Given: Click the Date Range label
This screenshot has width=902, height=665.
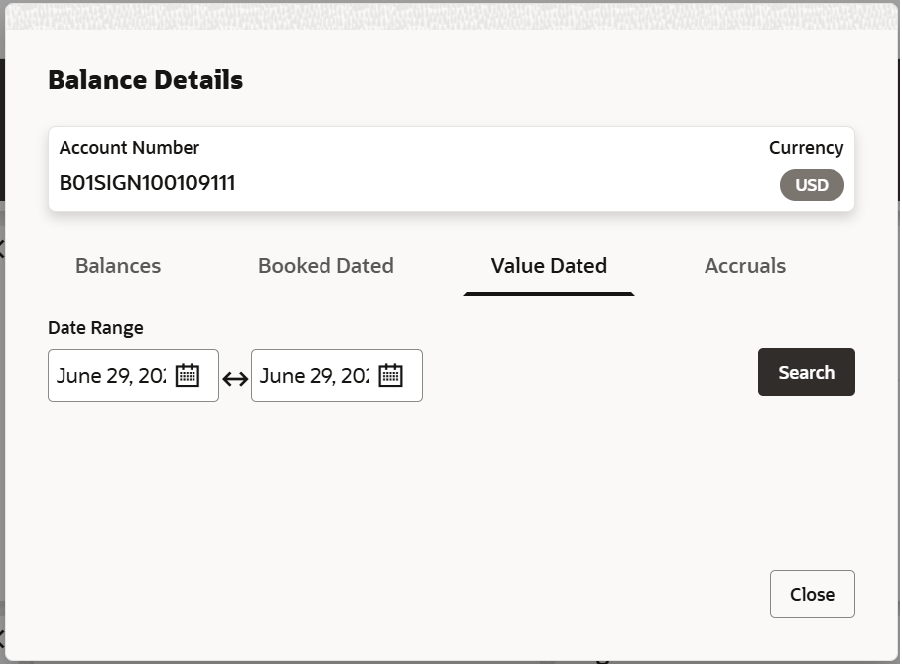Looking at the screenshot, I should point(96,328).
